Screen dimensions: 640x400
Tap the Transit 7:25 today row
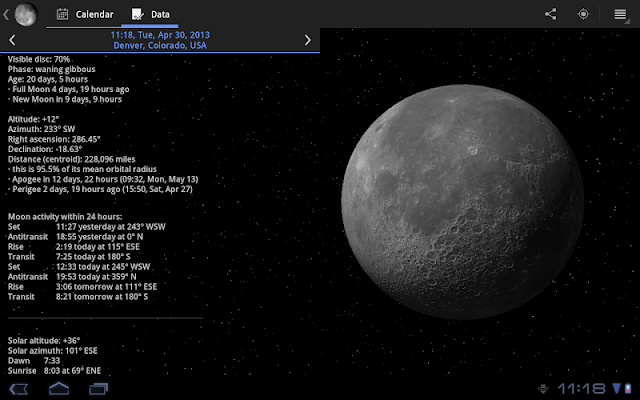69,257
